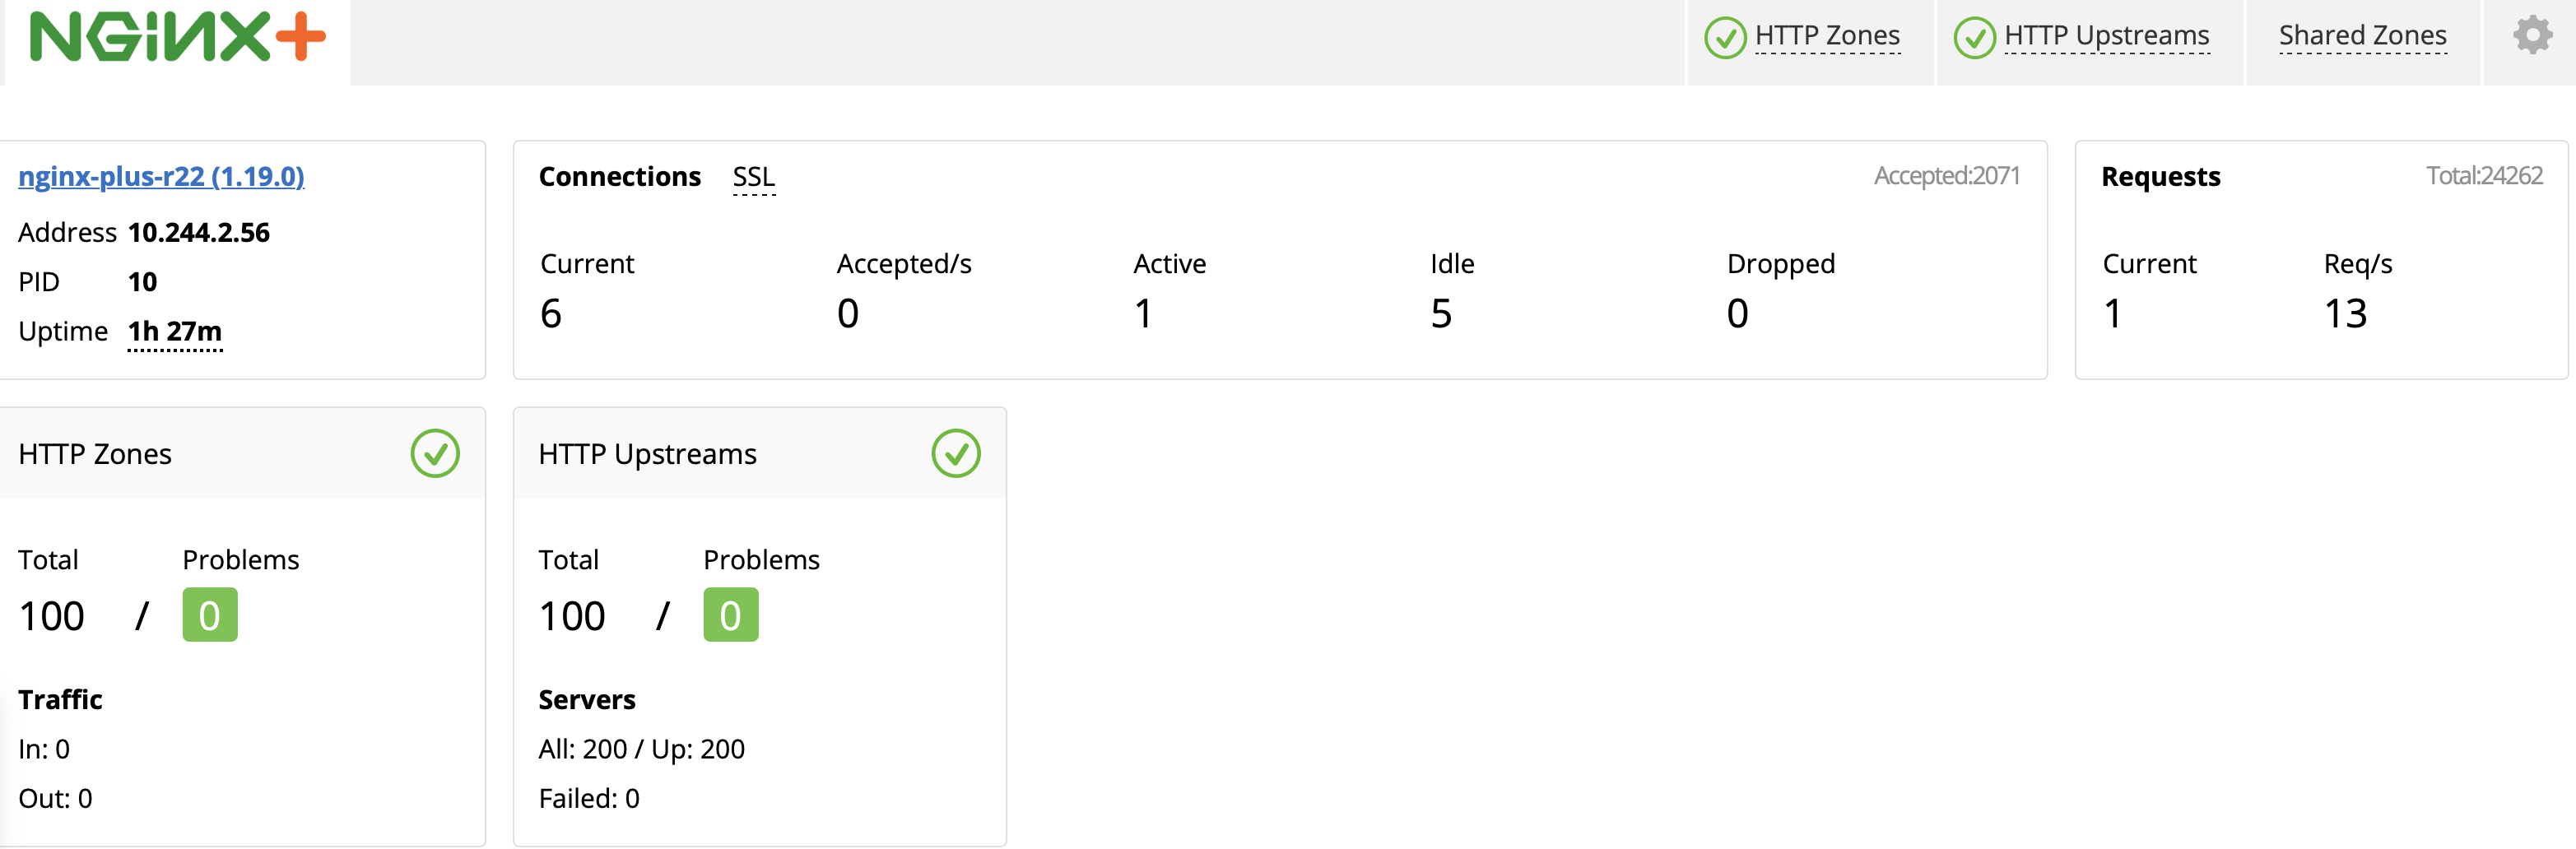Click the Uptime label
The height and width of the screenshot is (849, 2576).
pyautogui.click(x=63, y=331)
